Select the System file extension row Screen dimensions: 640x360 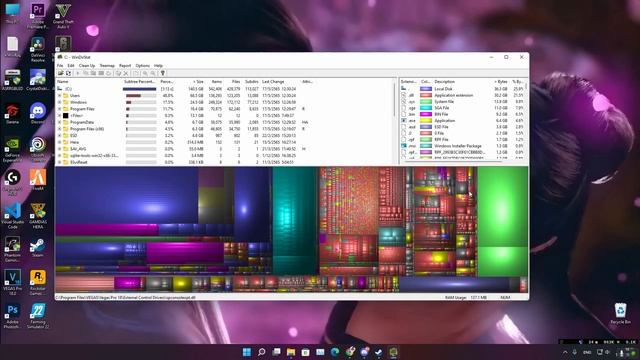pos(462,102)
